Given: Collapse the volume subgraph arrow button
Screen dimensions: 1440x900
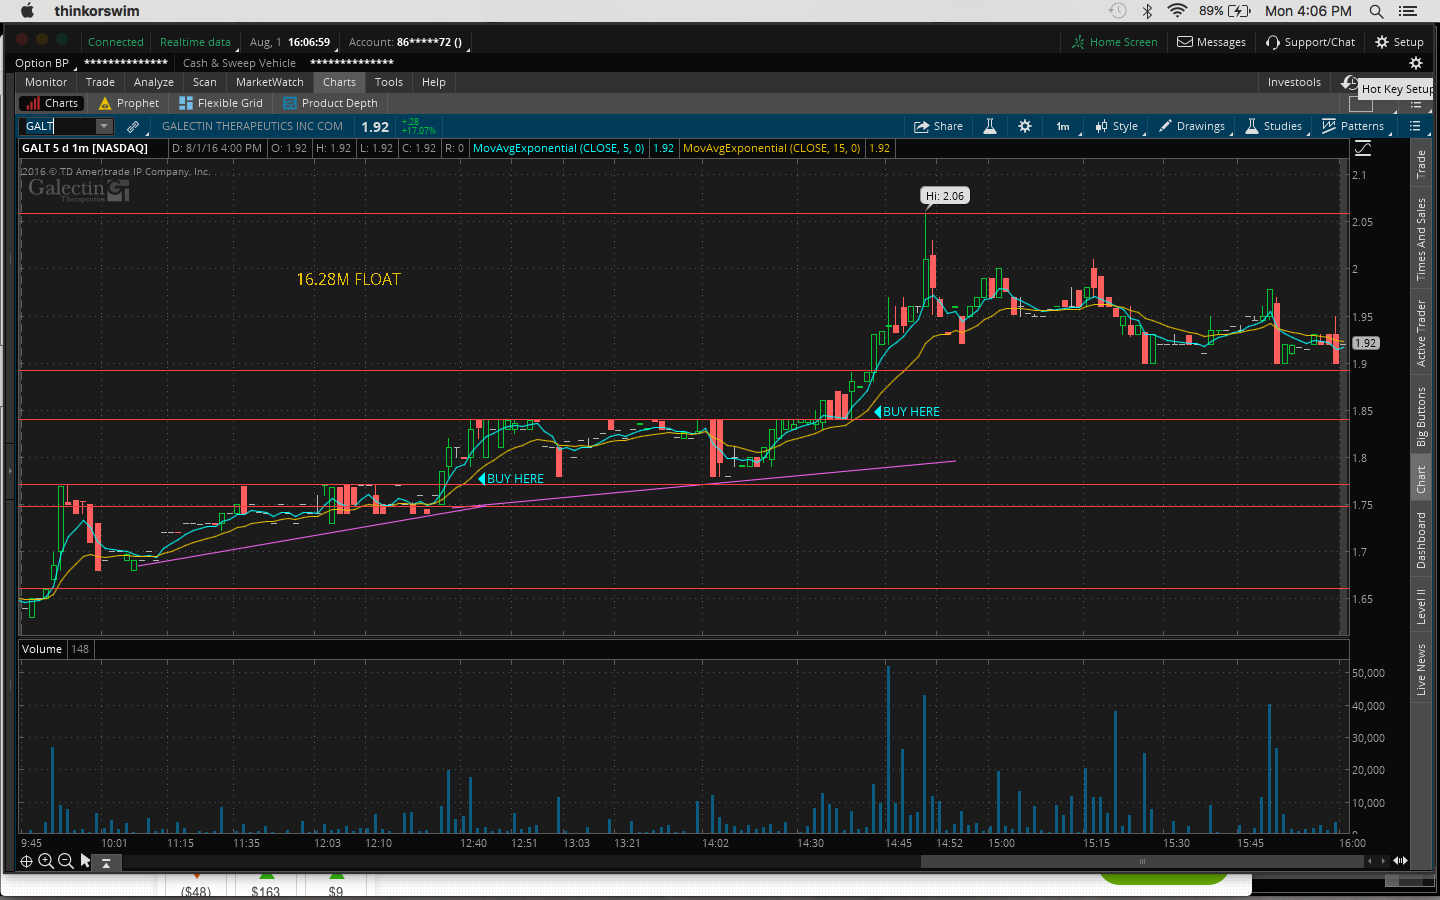Looking at the screenshot, I should (x=106, y=862).
